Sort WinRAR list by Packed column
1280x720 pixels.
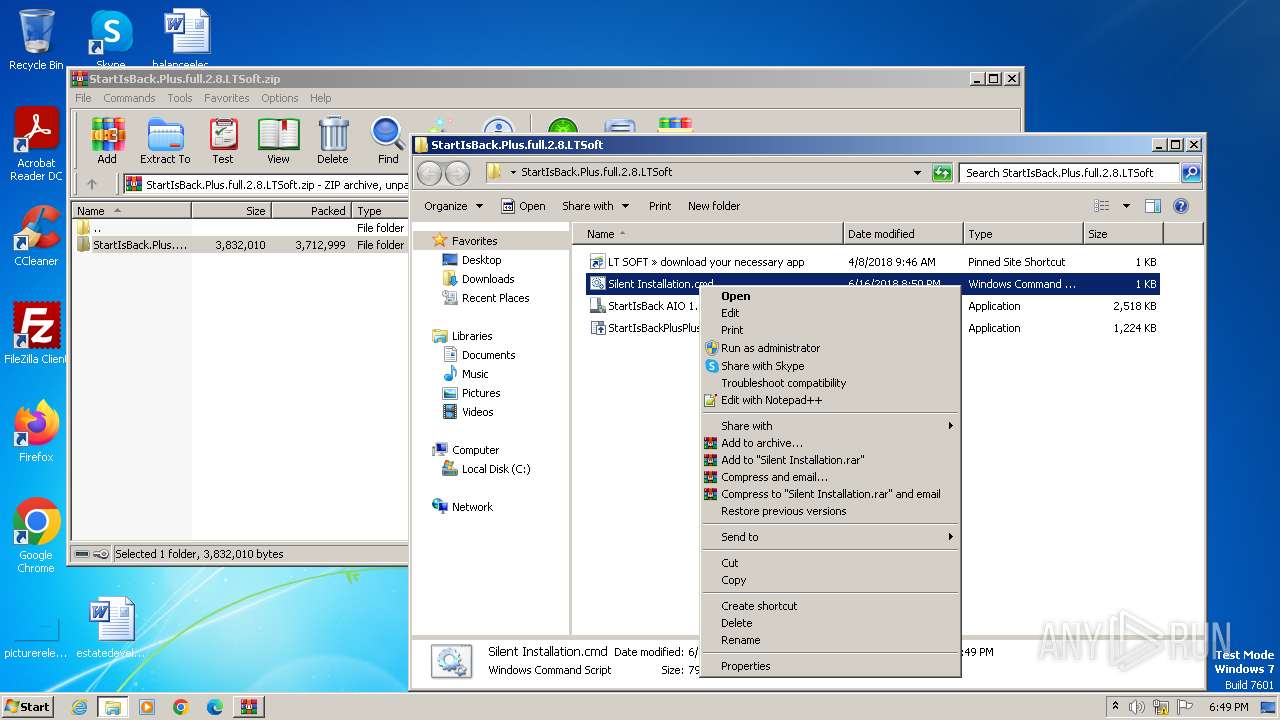pyautogui.click(x=310, y=211)
